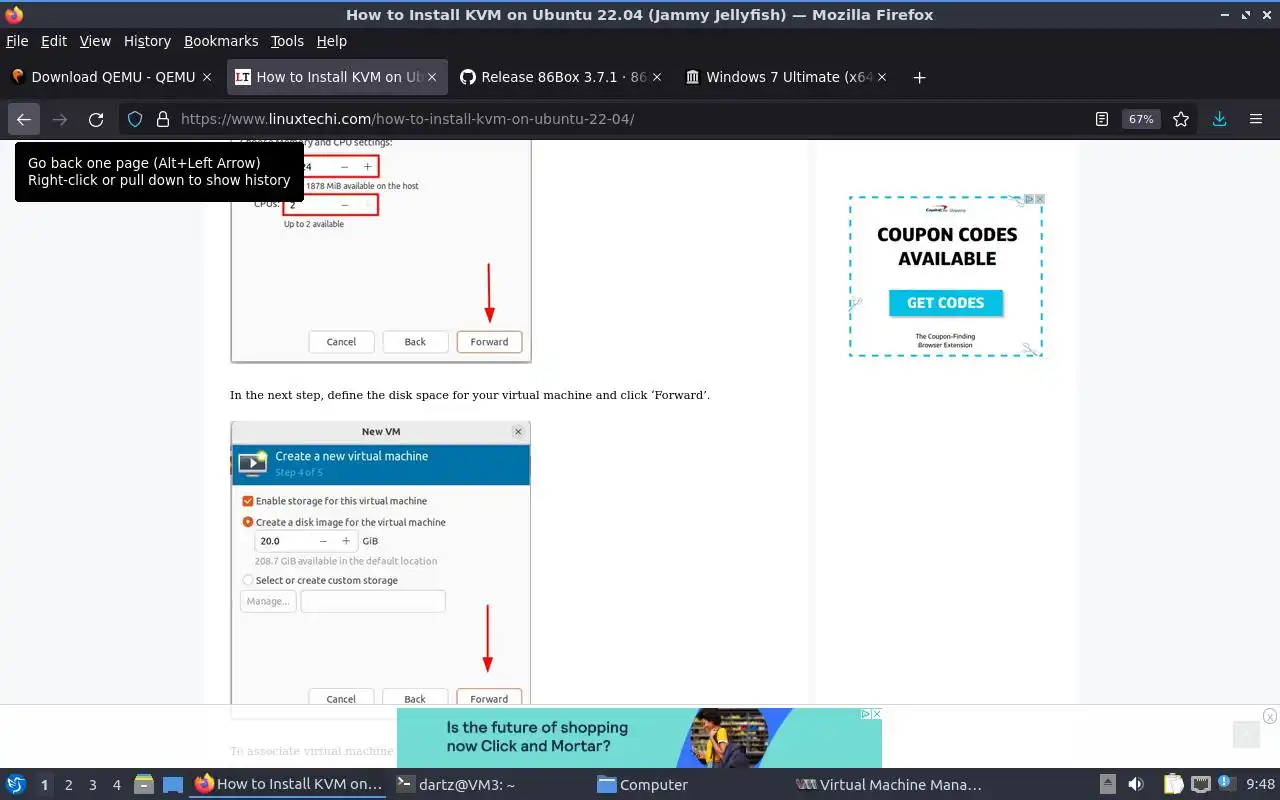This screenshot has width=1280, height=800.
Task: Open the View menu
Action: (x=95, y=41)
